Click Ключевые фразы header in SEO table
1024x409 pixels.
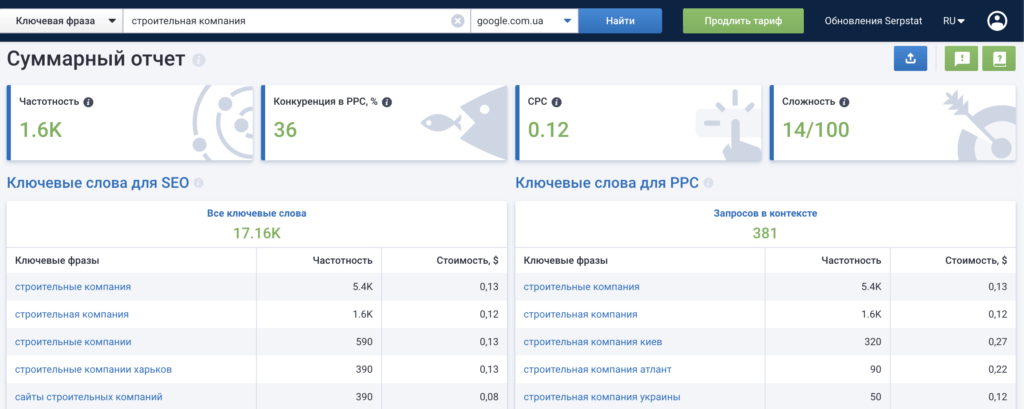pos(57,261)
